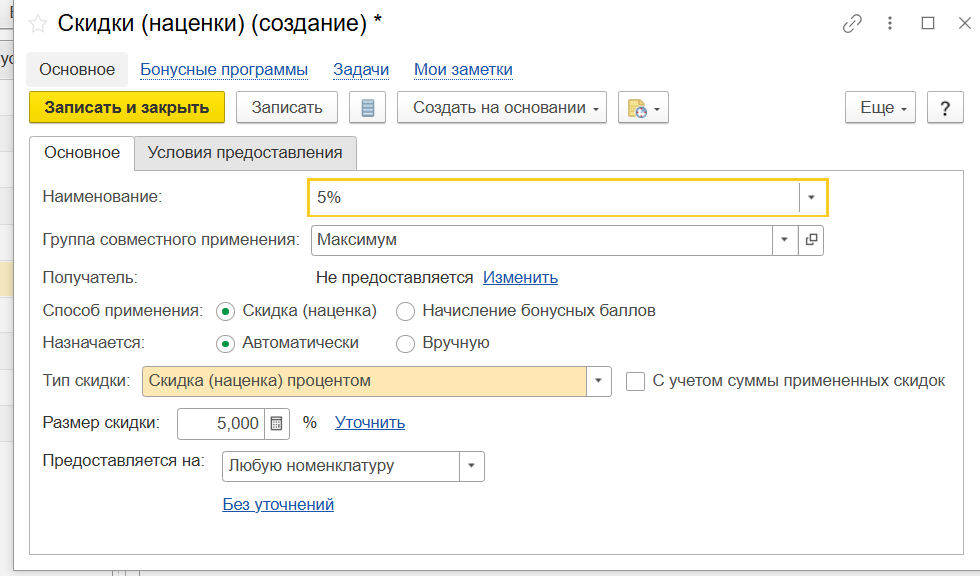Open the window options kebab menu

click(891, 24)
